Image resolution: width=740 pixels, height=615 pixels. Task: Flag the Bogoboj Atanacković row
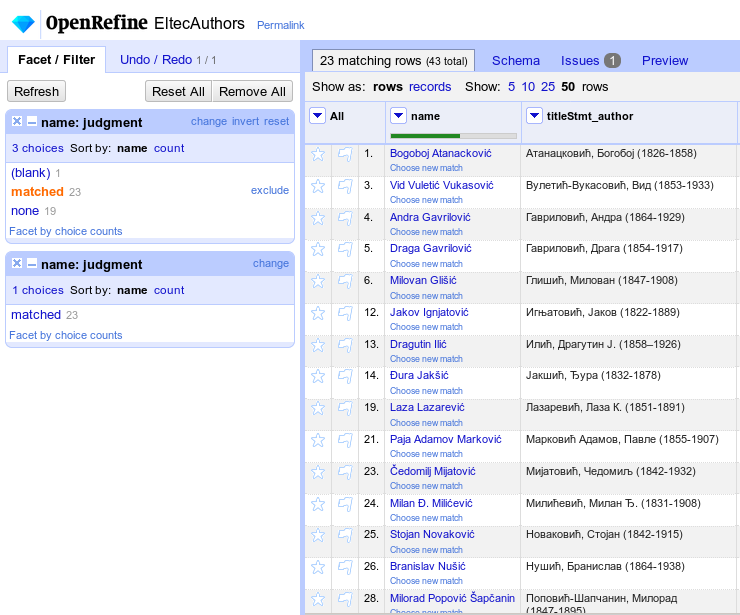tap(345, 154)
